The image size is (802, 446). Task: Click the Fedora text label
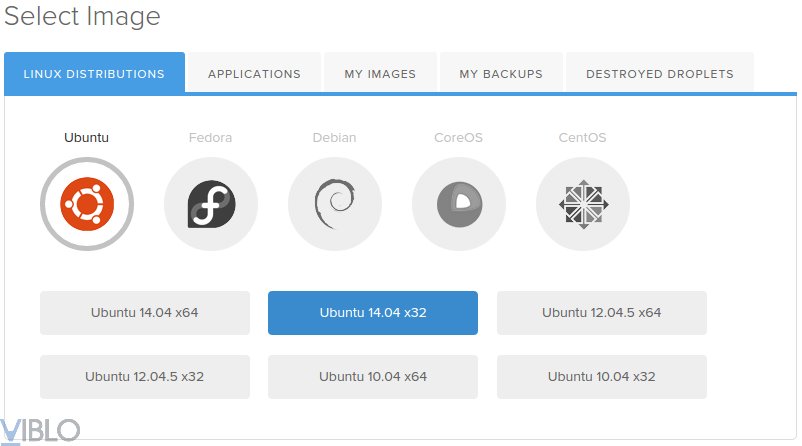pos(210,138)
